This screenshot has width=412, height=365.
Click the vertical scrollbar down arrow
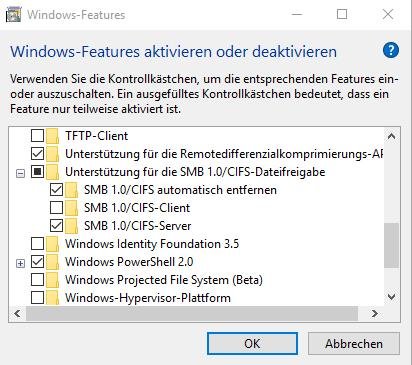click(x=392, y=296)
